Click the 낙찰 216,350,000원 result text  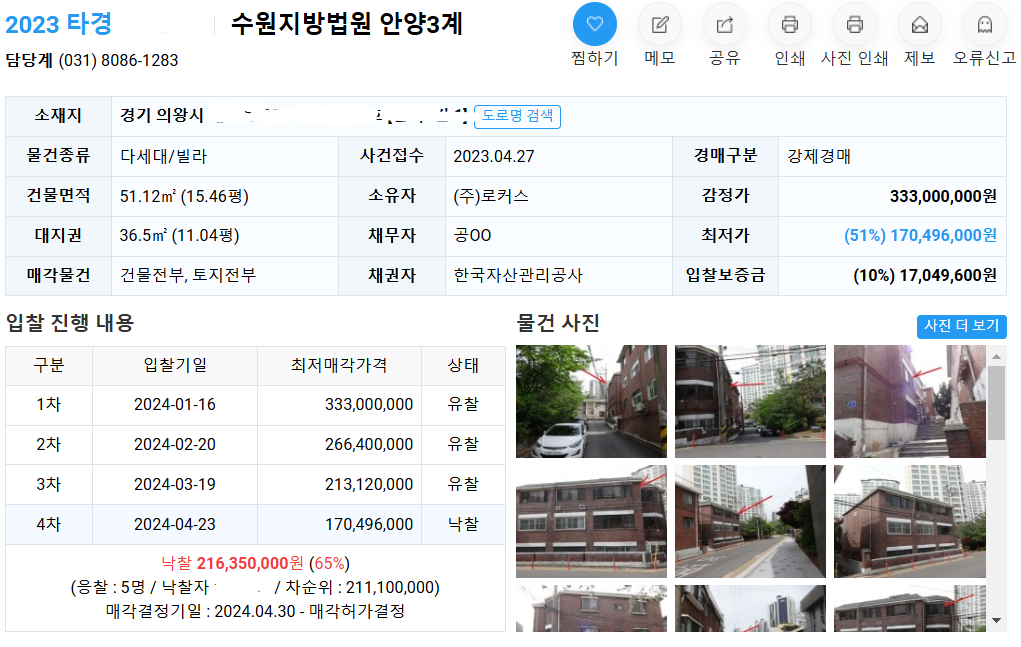(x=255, y=563)
